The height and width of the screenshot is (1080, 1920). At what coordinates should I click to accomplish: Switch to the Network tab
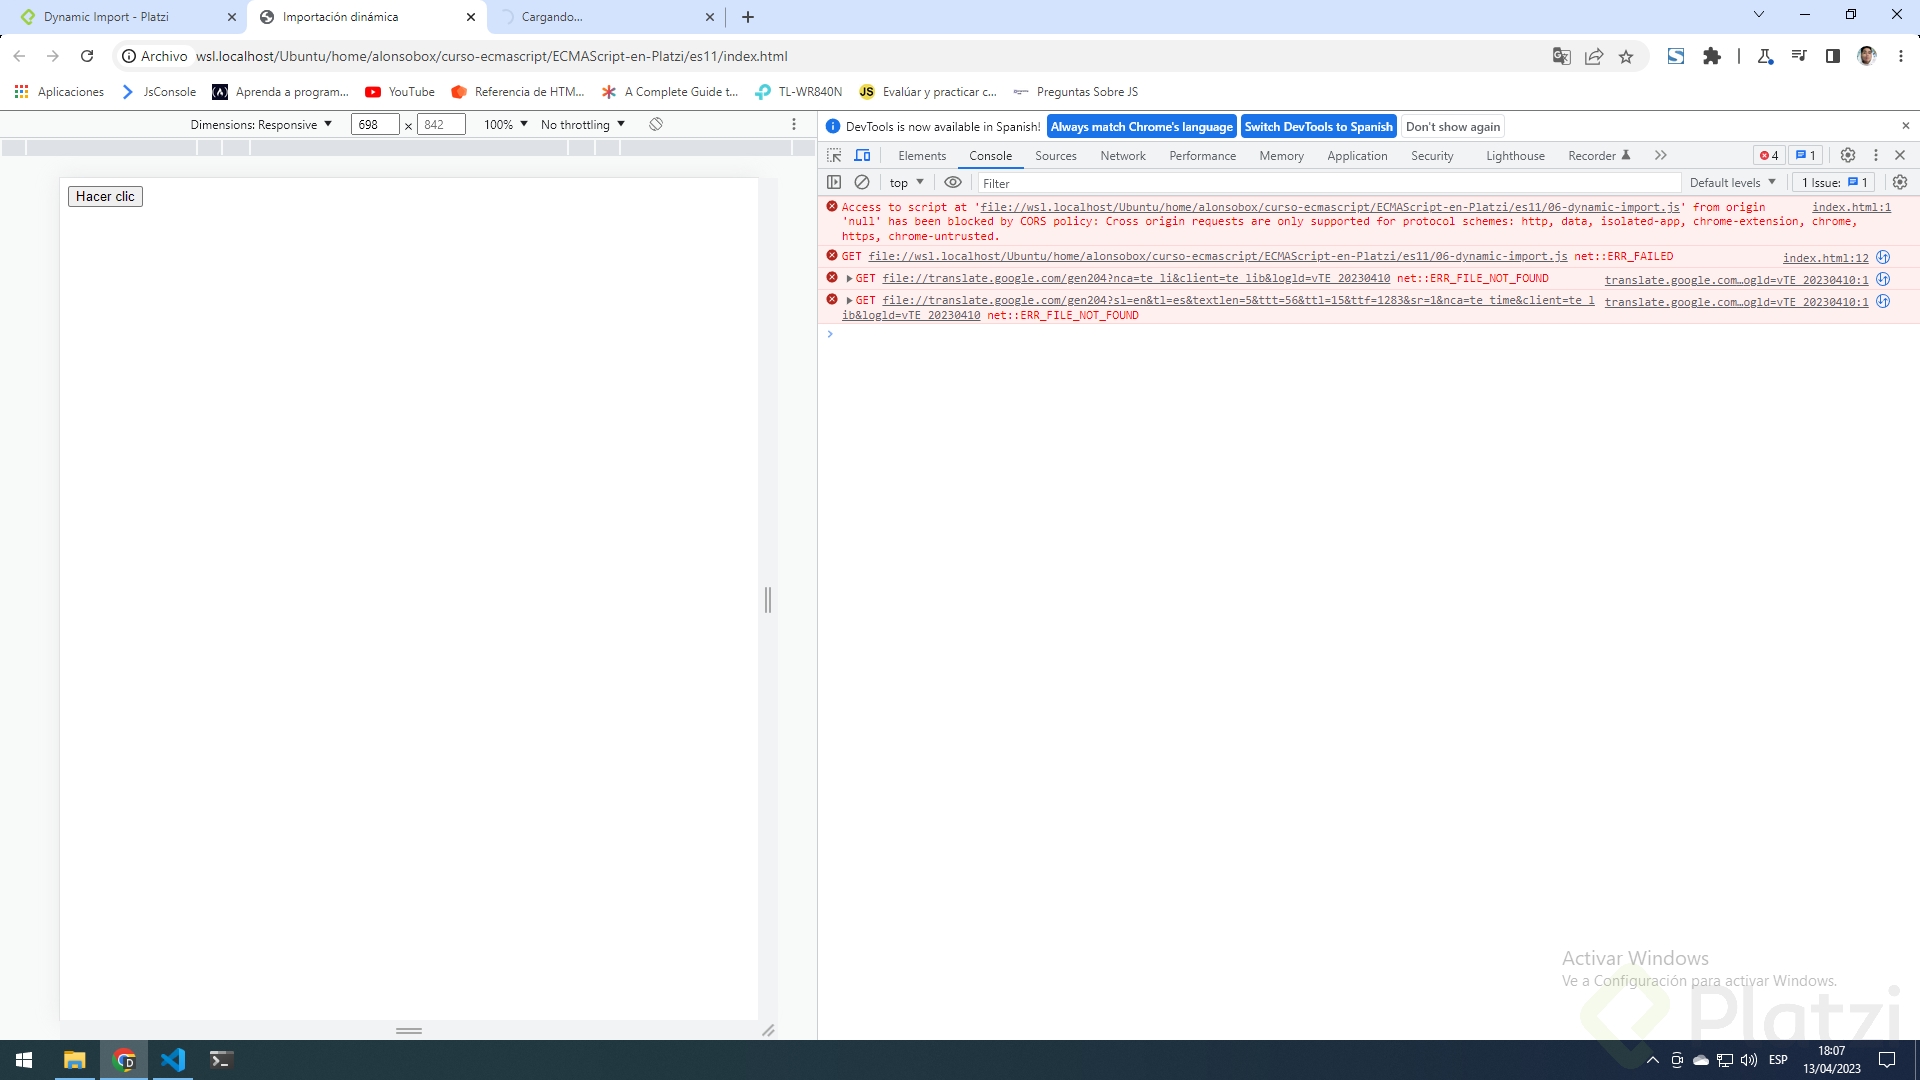1123,155
